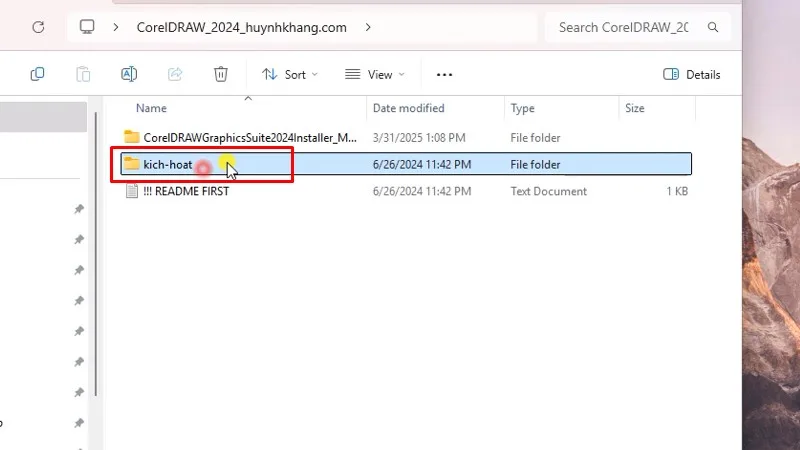This screenshot has width=800, height=450.
Task: Click the Type column header
Action: 522,108
